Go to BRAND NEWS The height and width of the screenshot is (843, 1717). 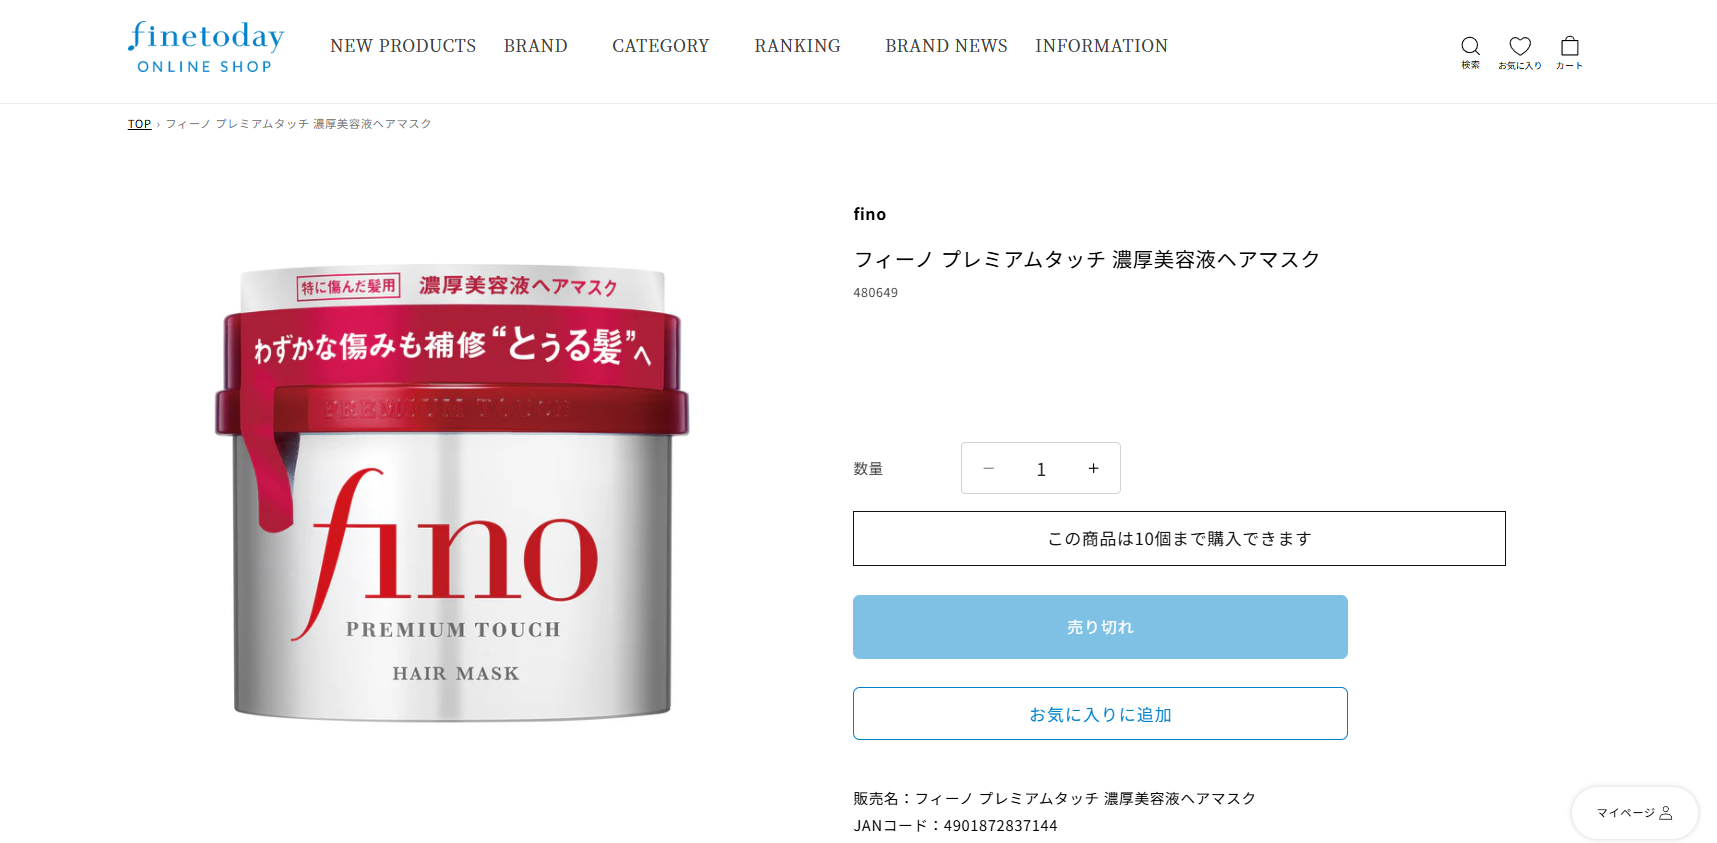point(946,46)
